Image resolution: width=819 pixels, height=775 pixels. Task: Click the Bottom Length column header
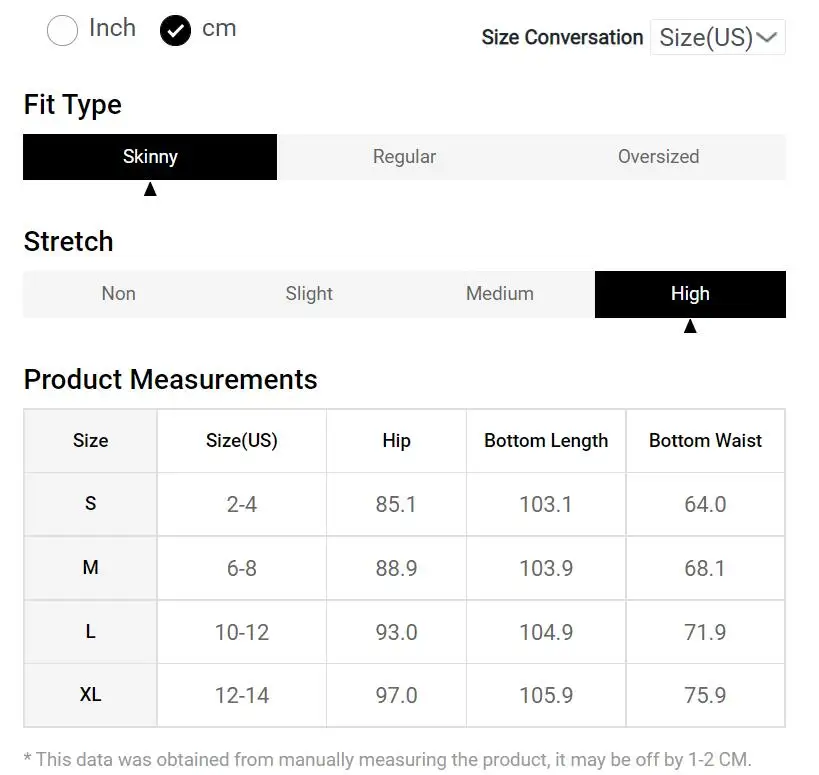tap(546, 441)
